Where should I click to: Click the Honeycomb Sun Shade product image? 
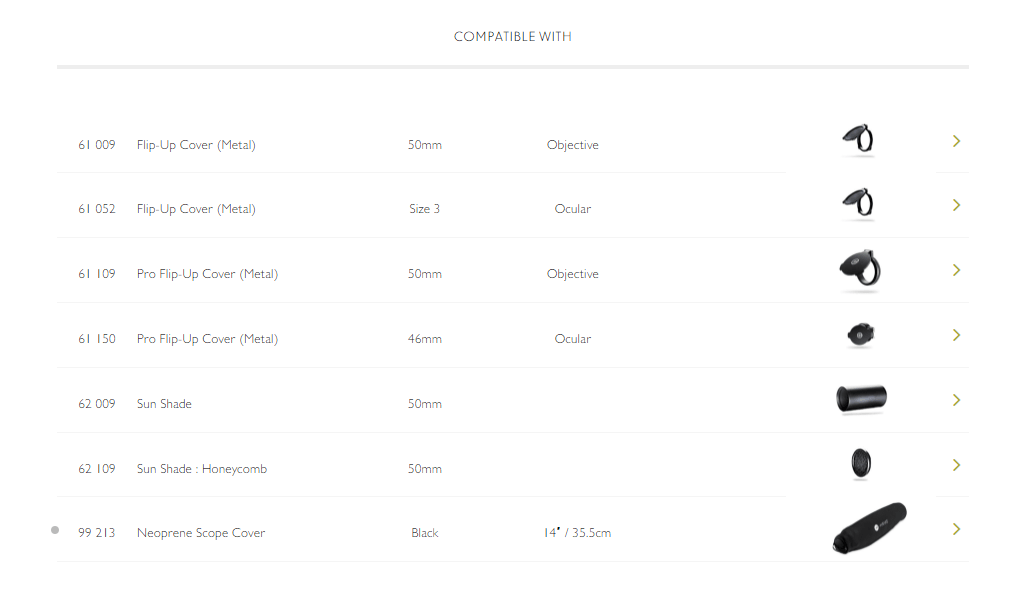pyautogui.click(x=861, y=463)
